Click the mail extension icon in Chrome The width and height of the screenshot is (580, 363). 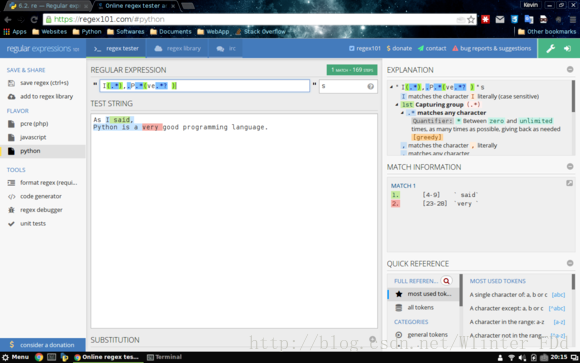click(x=500, y=20)
